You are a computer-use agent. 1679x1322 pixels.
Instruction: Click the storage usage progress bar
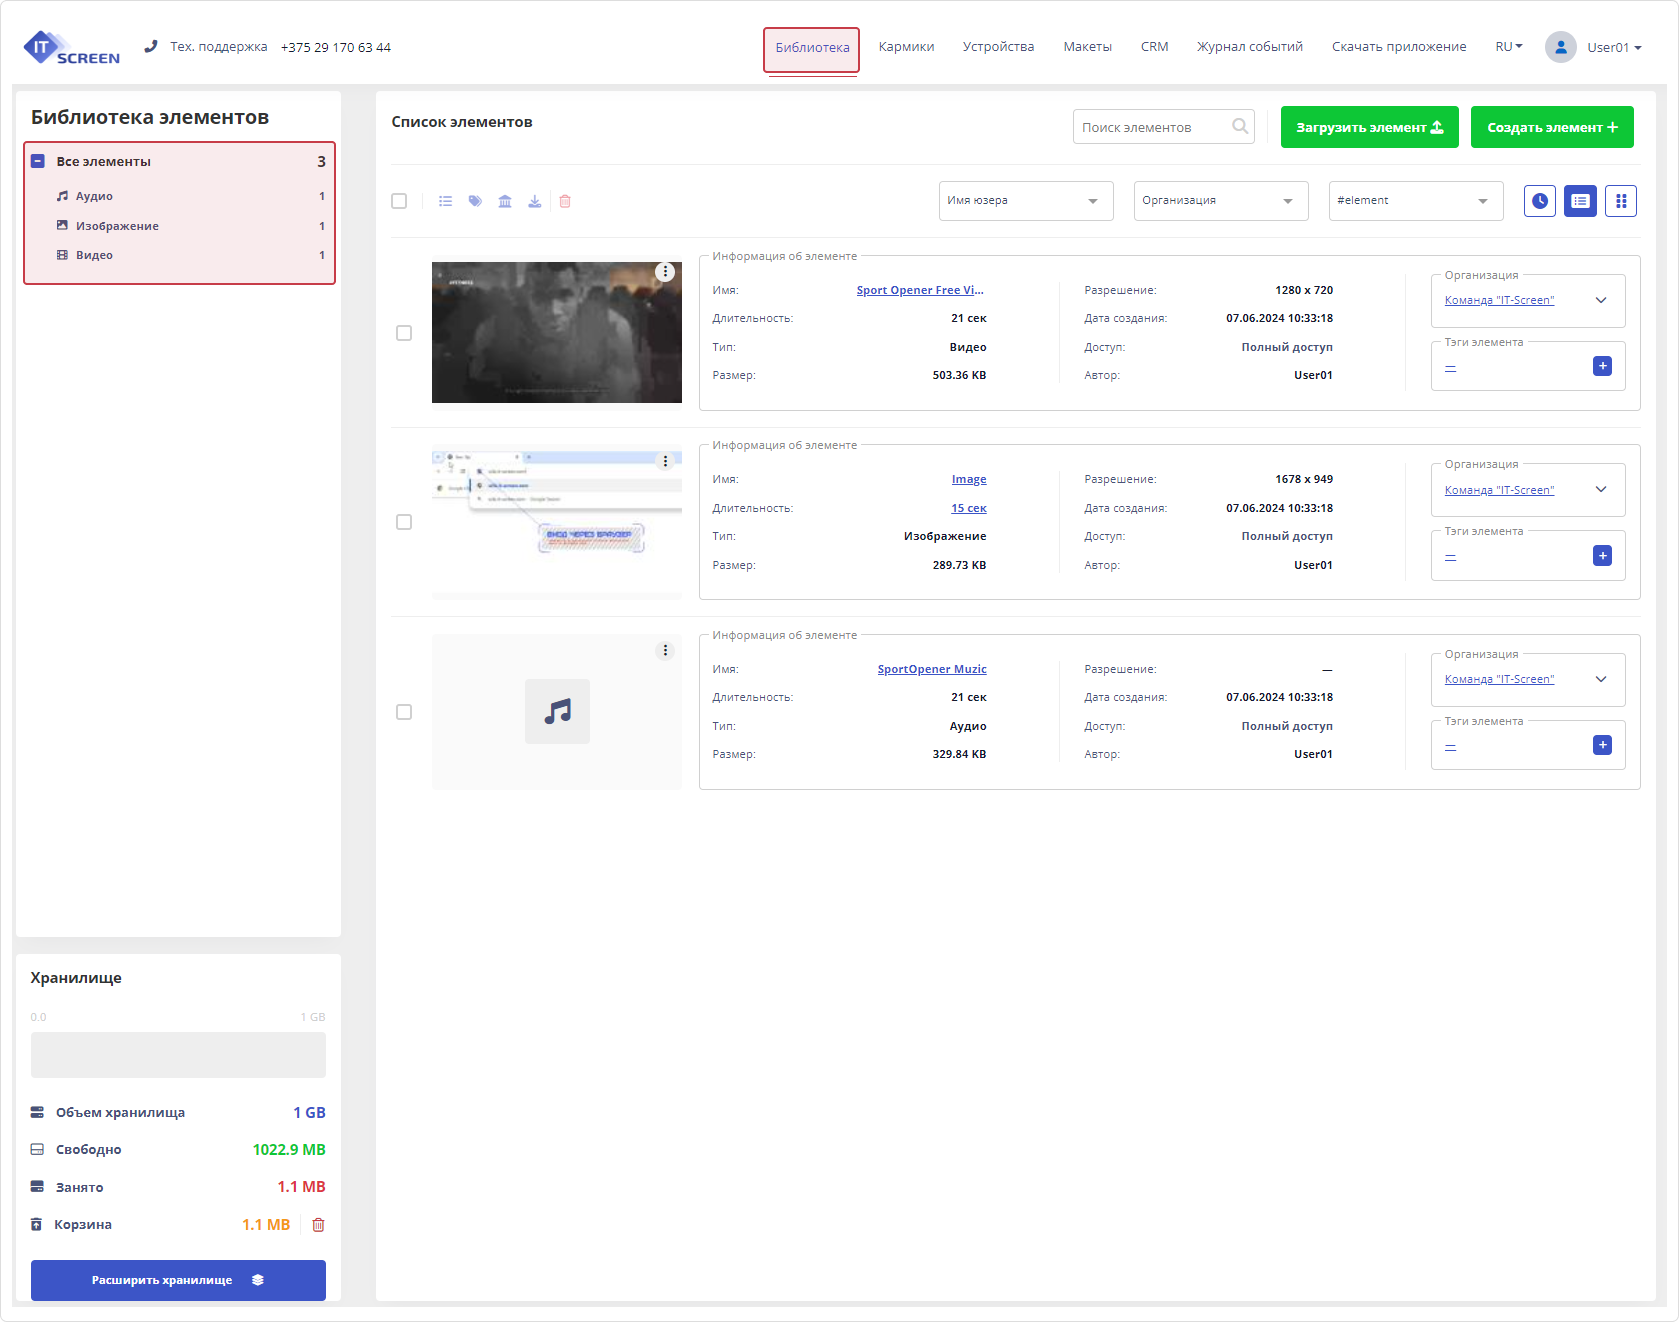pyautogui.click(x=178, y=1055)
